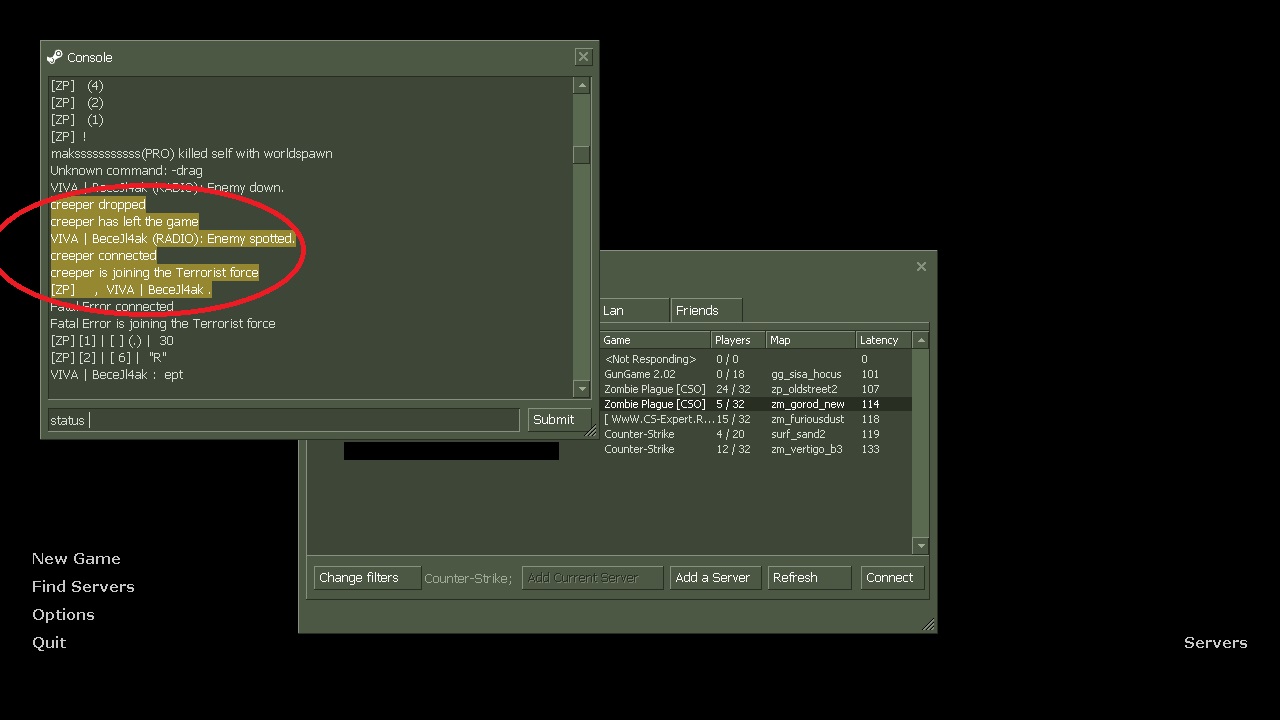The width and height of the screenshot is (1280, 720).
Task: Click the server browser resize grip
Action: click(x=928, y=625)
